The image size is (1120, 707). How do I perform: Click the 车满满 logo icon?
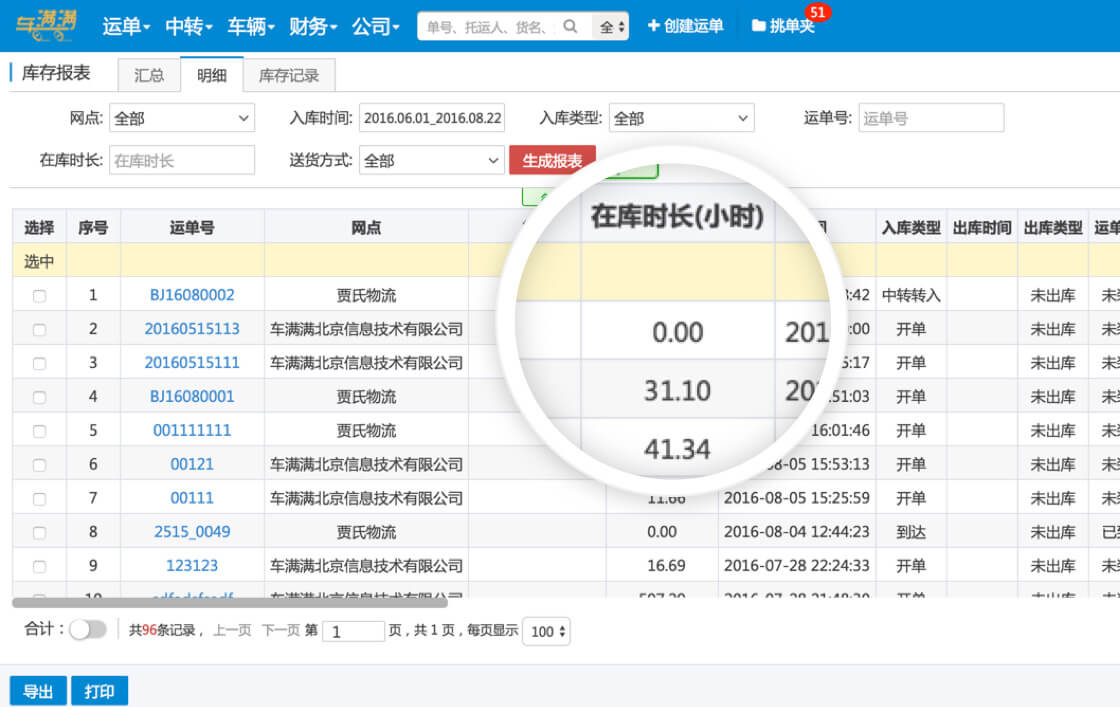click(x=45, y=26)
